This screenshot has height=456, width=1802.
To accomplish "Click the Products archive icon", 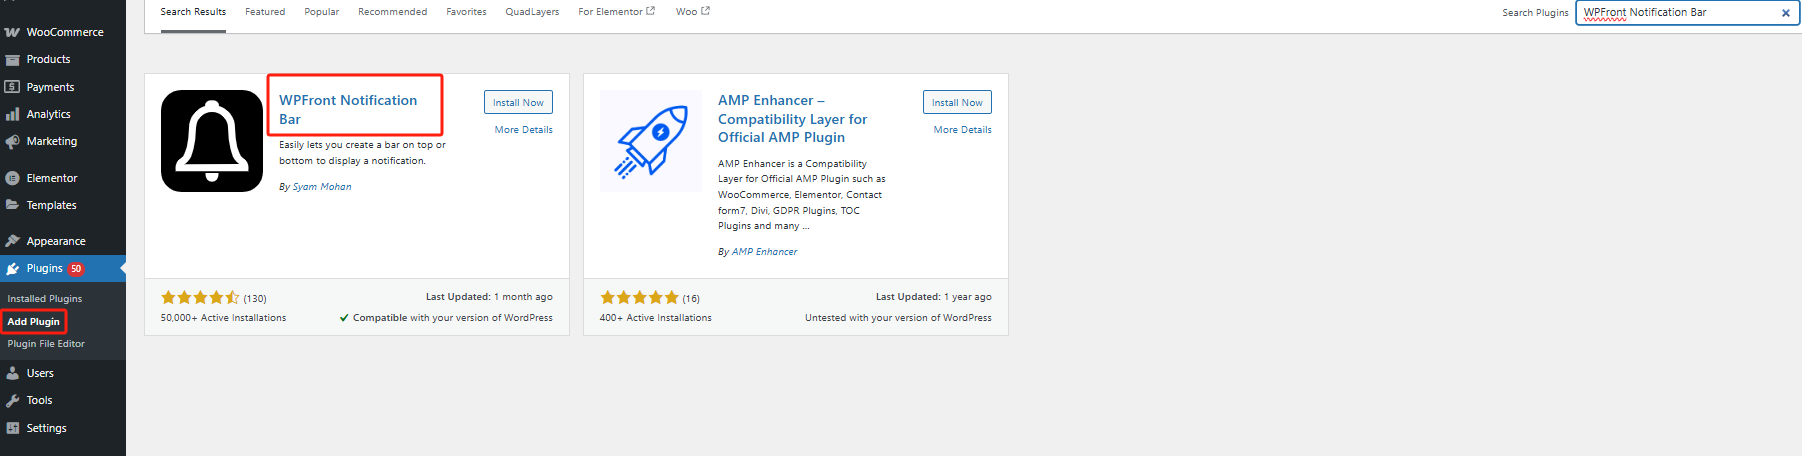I will (x=12, y=60).
